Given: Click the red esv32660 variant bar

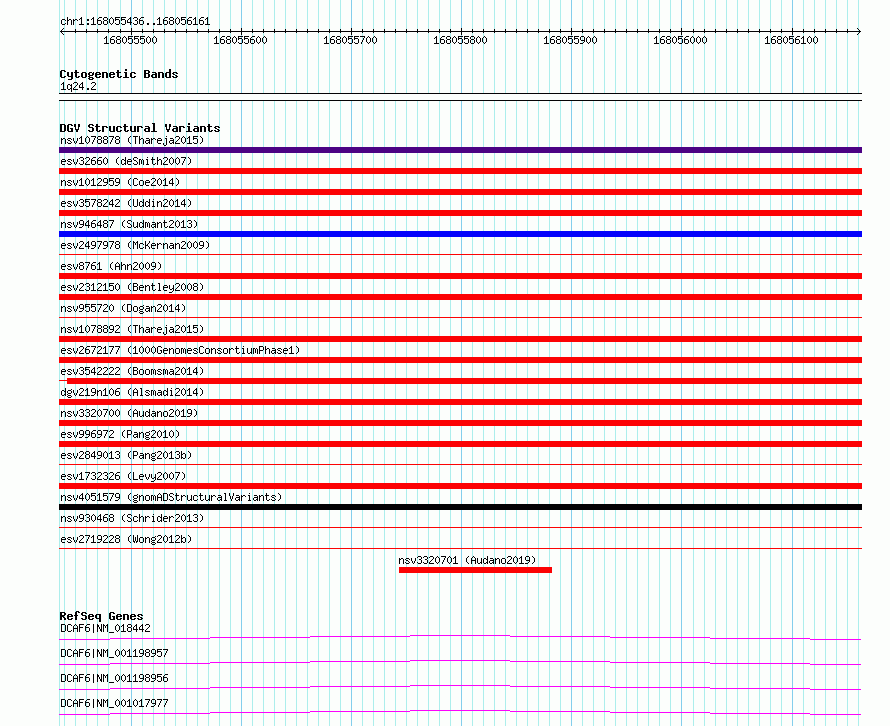Looking at the screenshot, I should coord(460,171).
